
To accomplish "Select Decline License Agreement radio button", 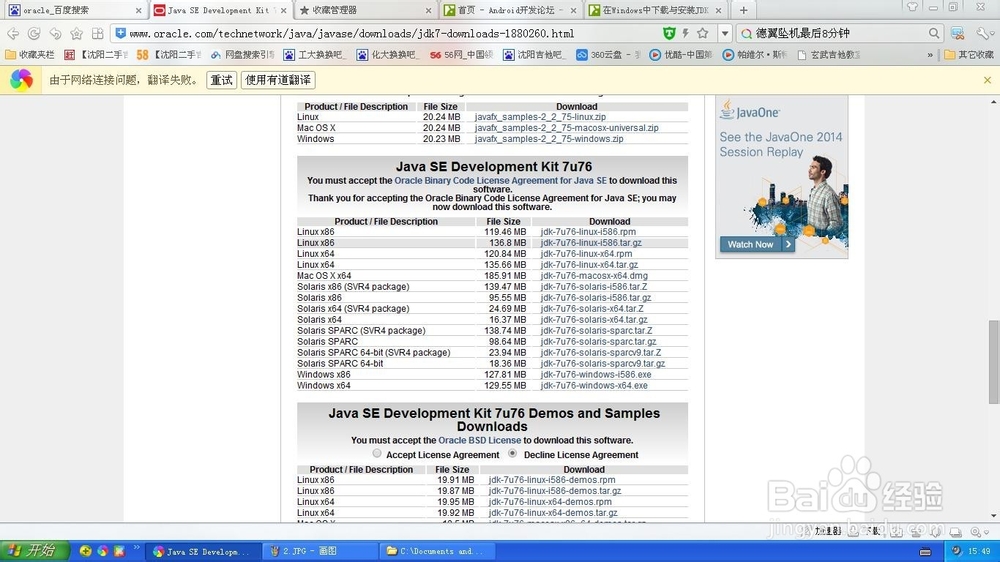I will point(513,454).
